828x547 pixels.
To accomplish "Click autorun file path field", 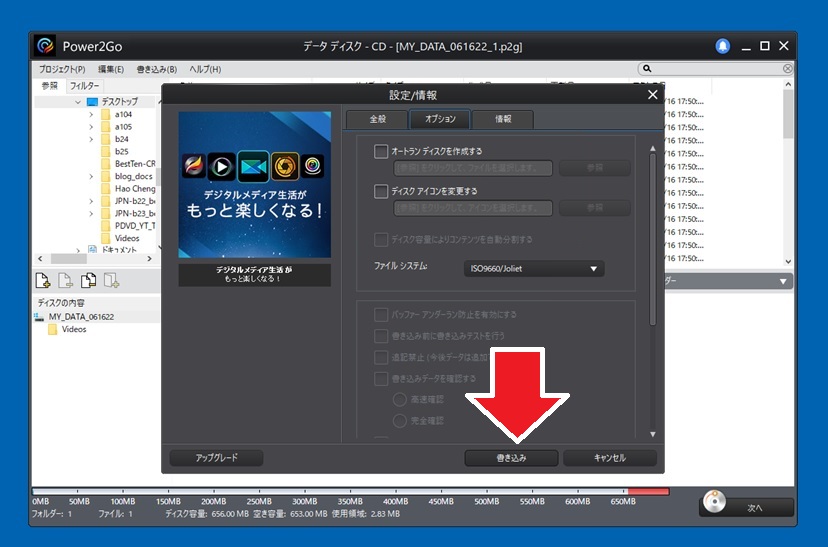I will 473,168.
